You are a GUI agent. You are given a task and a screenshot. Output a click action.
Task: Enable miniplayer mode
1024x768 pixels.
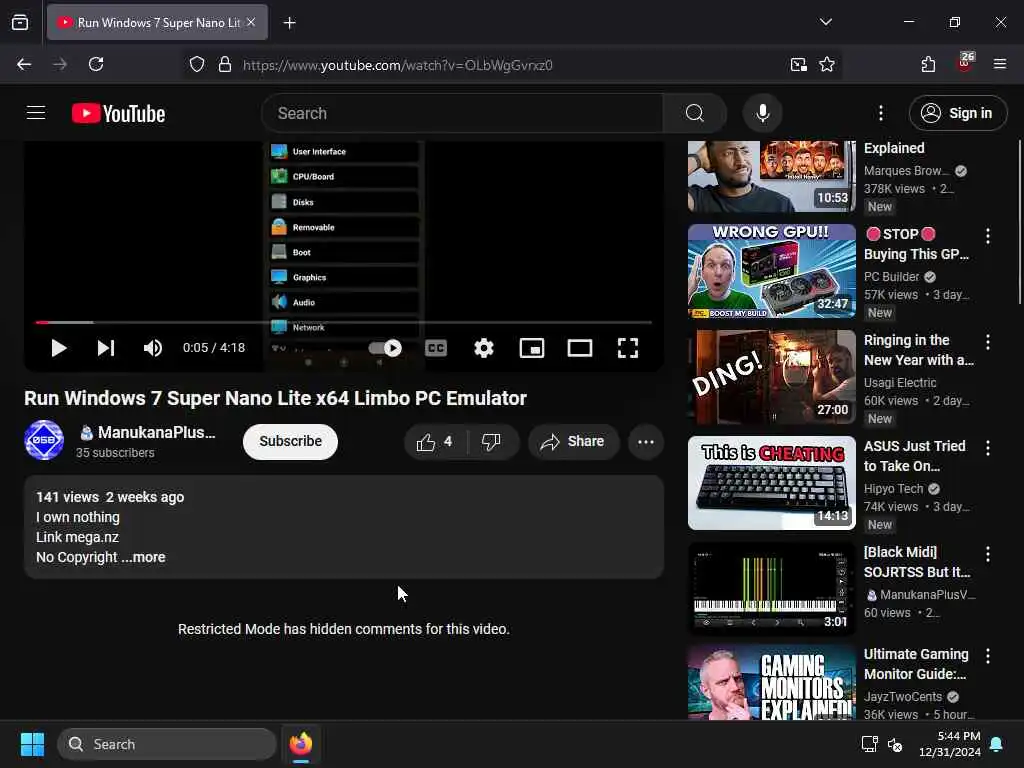click(x=532, y=348)
